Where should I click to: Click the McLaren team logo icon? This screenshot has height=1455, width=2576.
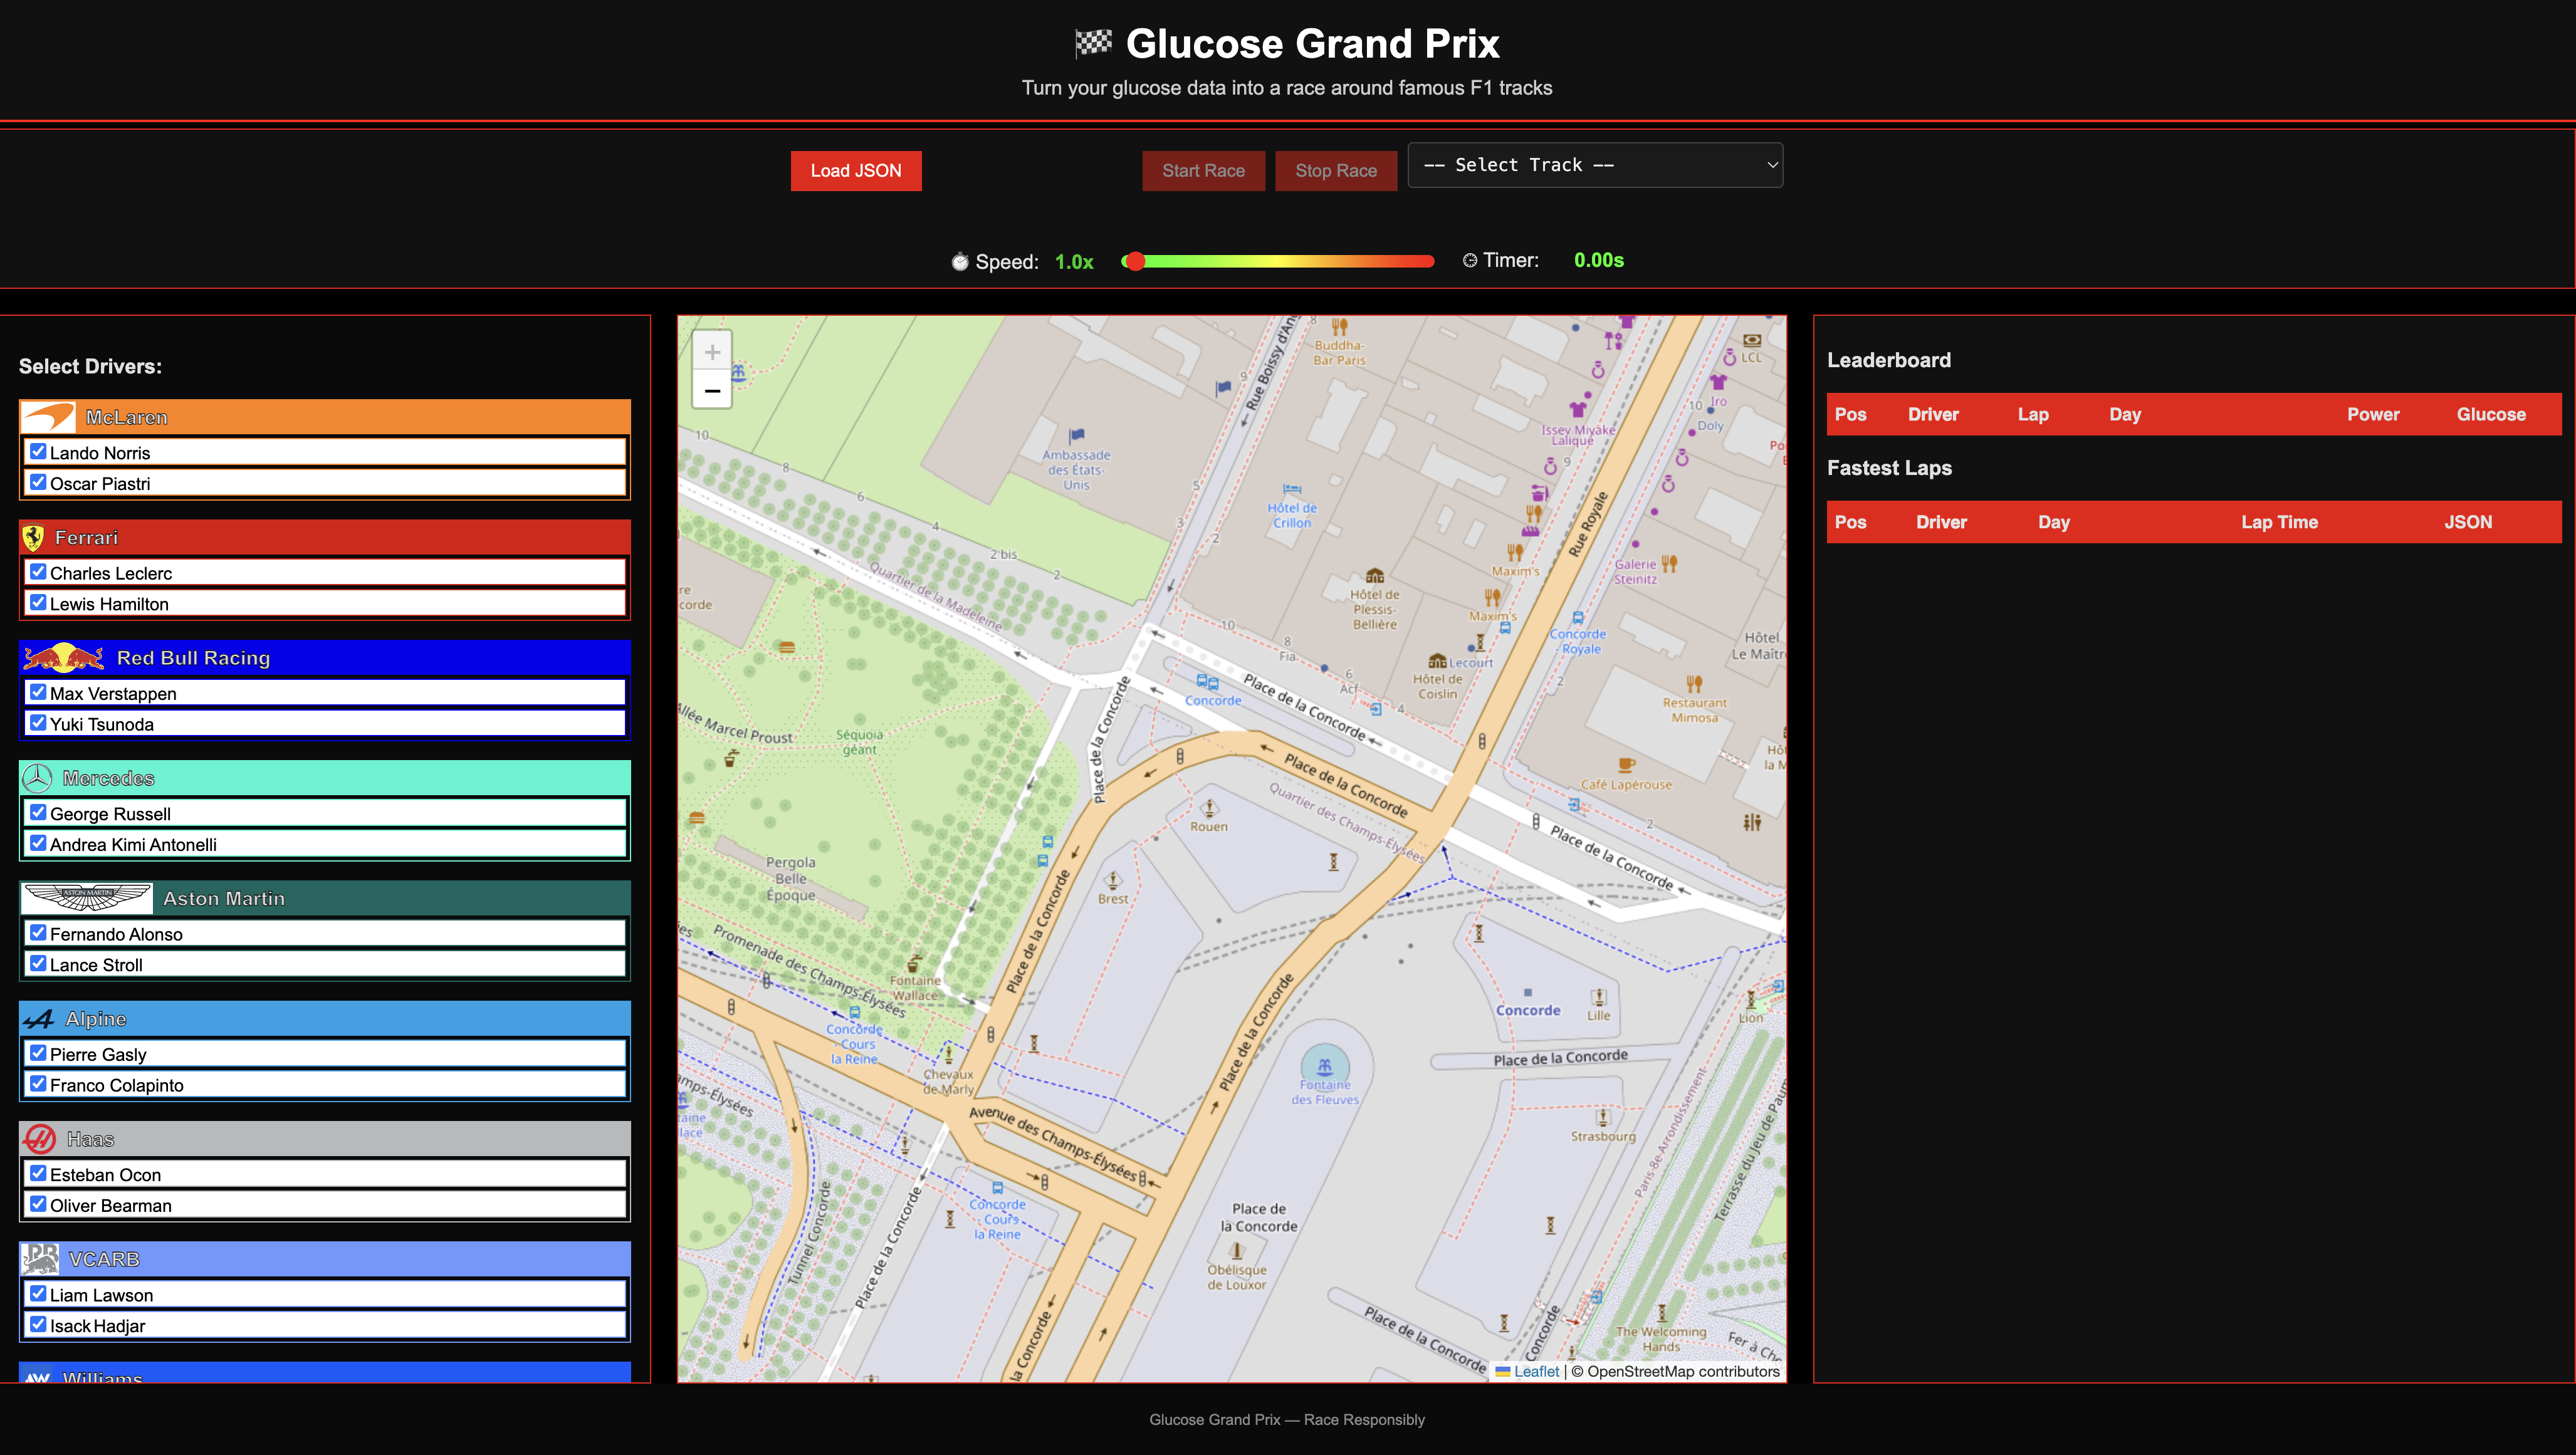[x=48, y=417]
